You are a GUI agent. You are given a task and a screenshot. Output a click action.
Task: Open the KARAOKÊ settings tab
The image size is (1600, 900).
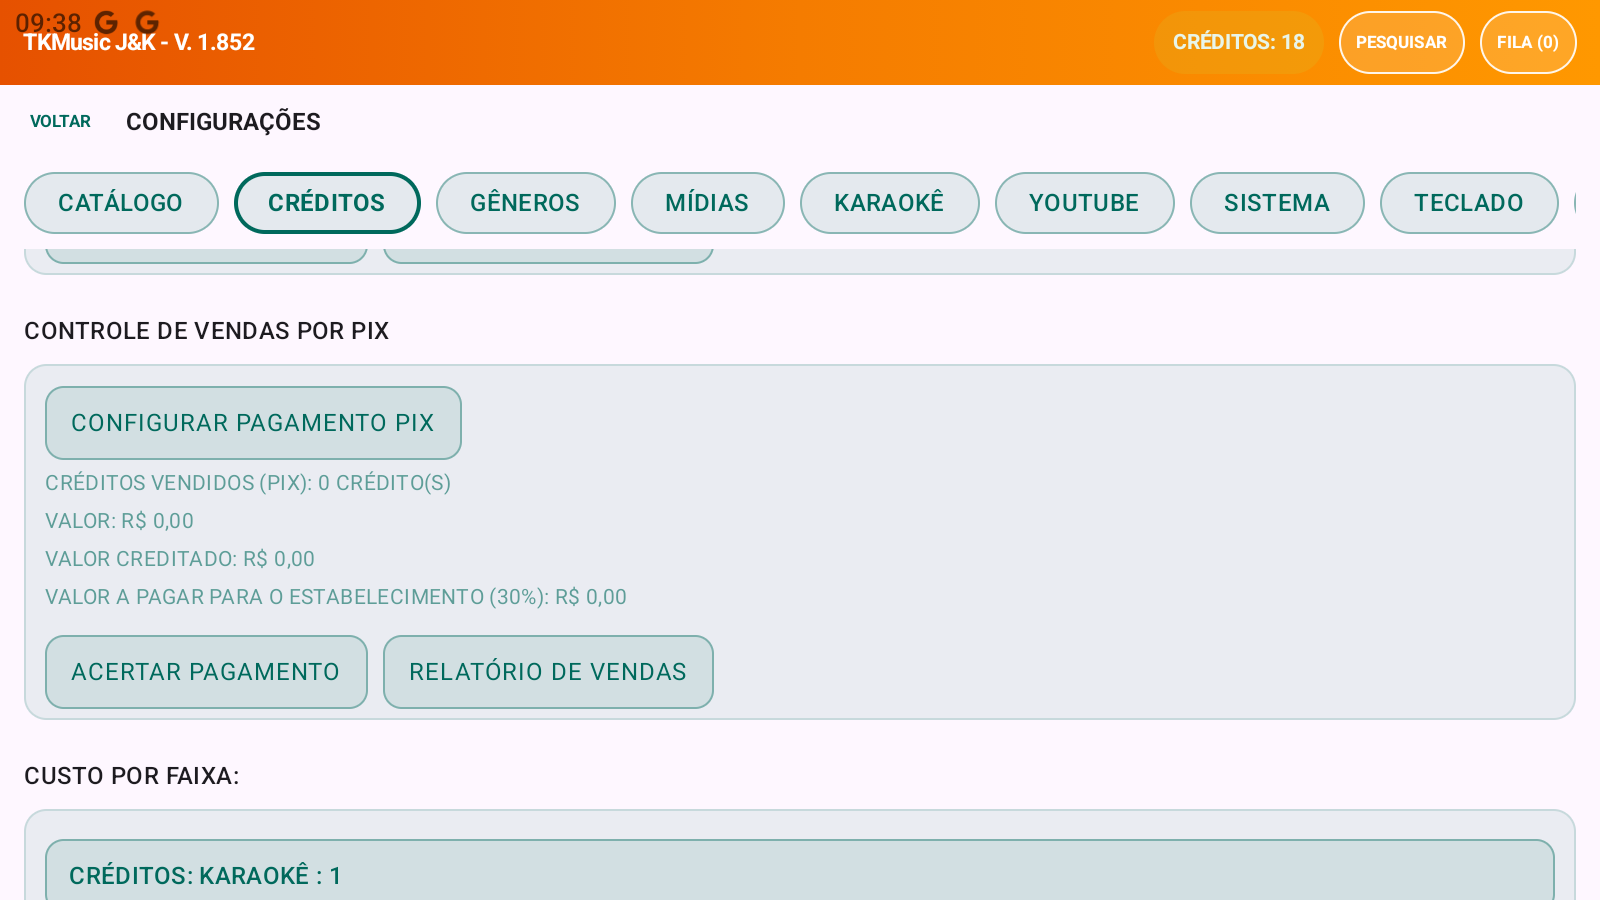click(x=889, y=203)
